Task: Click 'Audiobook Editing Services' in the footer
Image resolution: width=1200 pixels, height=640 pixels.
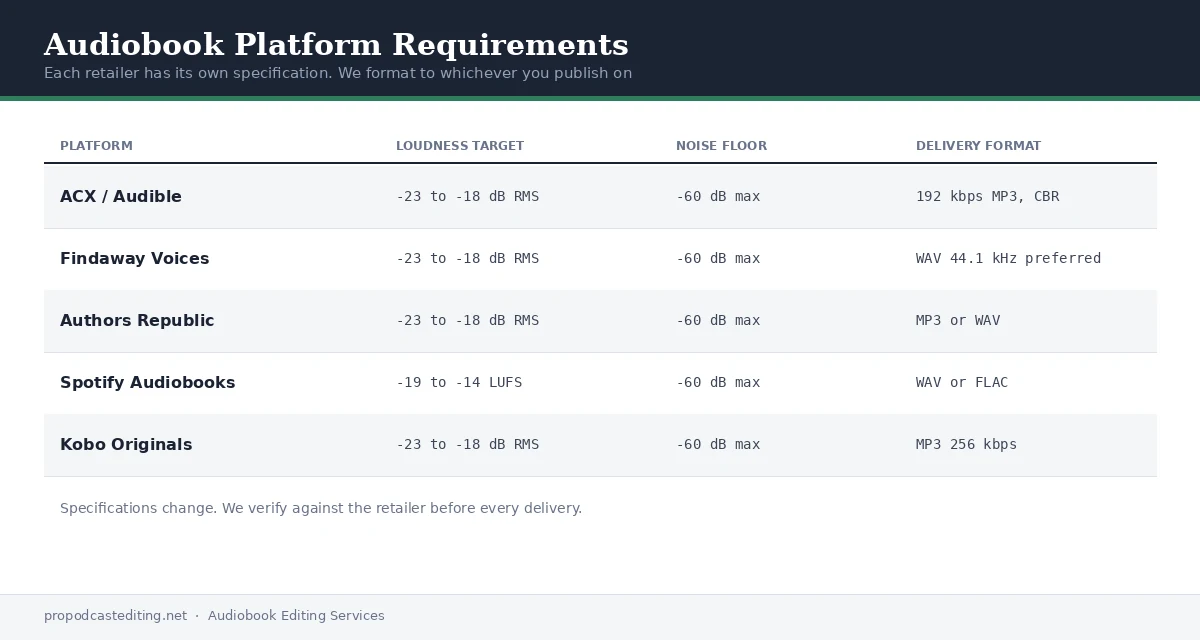Action: click(296, 616)
